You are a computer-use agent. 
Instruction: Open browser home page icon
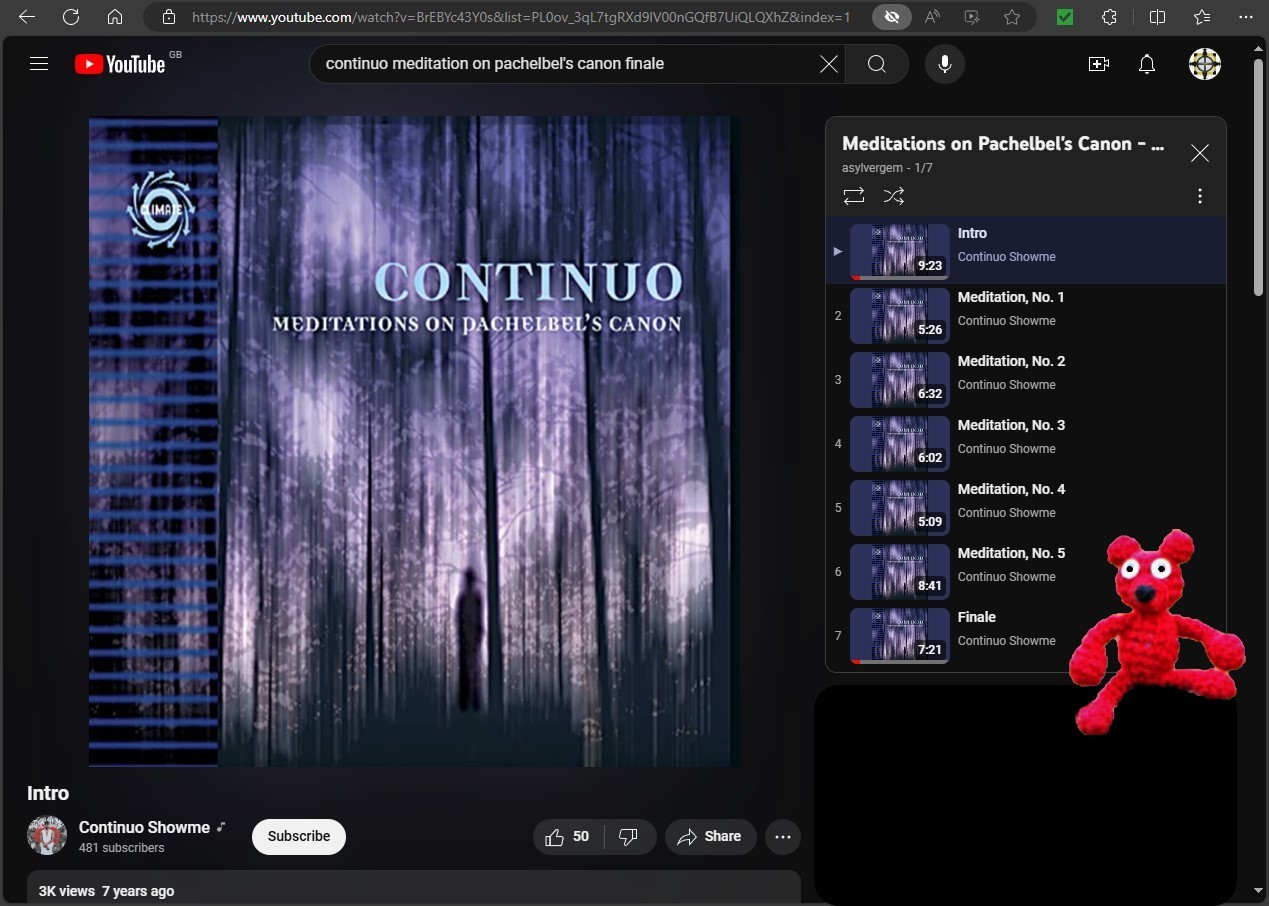(115, 17)
